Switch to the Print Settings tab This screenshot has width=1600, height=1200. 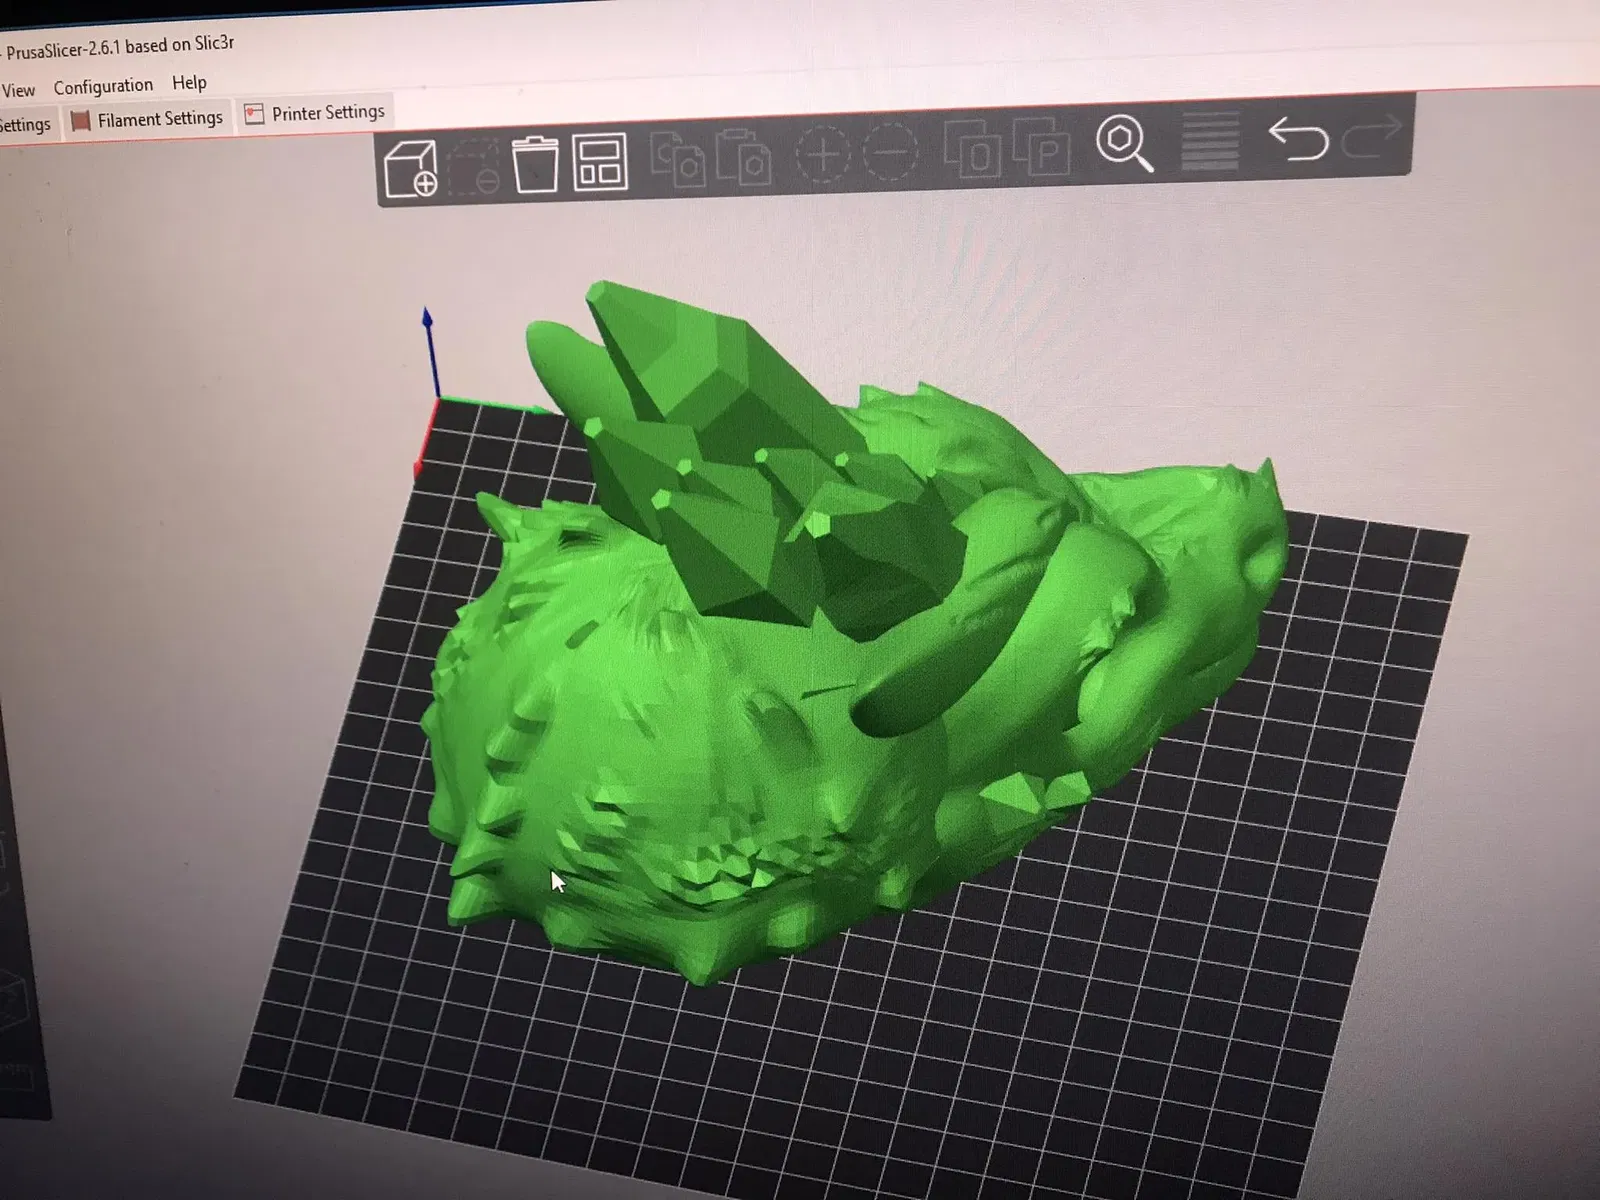pos(25,125)
